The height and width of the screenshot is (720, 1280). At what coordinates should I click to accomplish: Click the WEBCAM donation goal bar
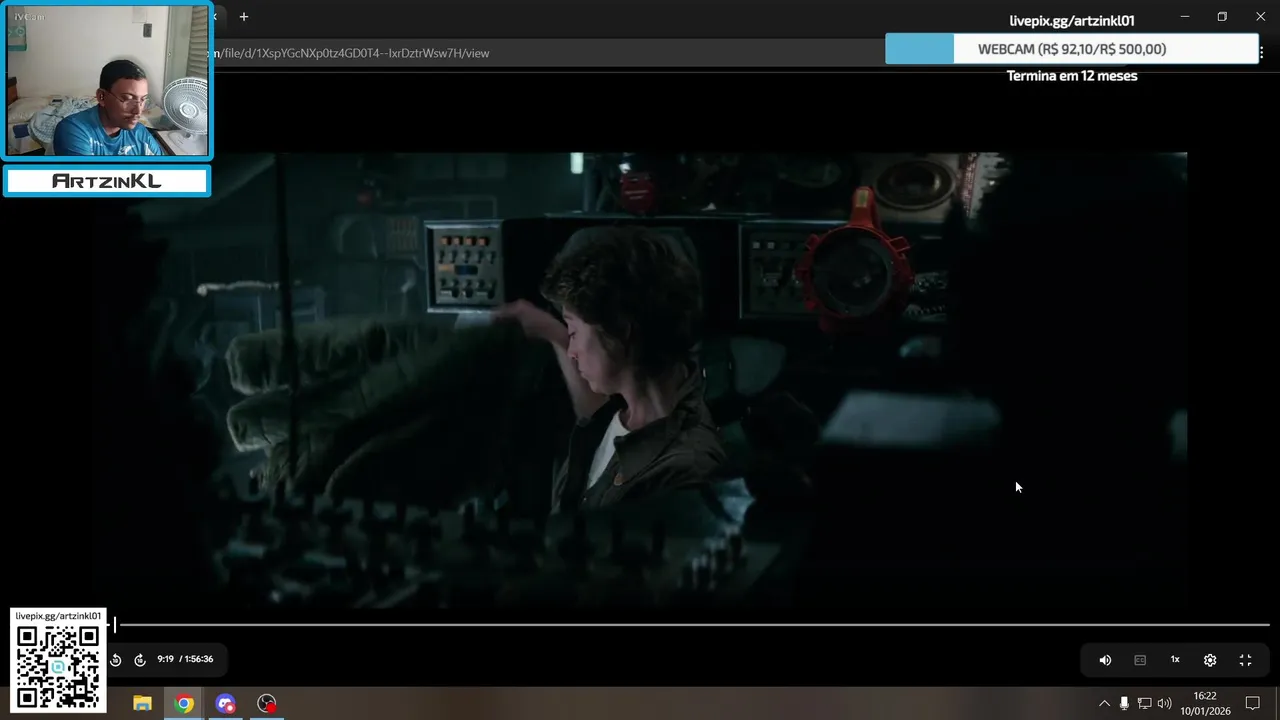tap(1072, 49)
